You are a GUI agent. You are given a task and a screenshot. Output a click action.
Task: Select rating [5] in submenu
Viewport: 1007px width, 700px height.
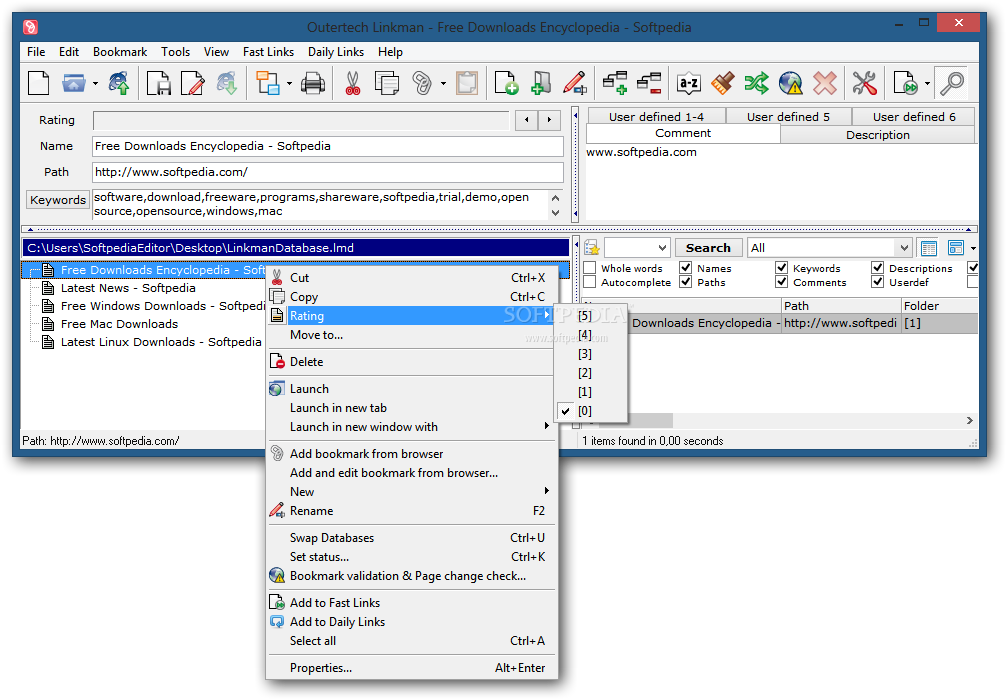[x=584, y=316]
